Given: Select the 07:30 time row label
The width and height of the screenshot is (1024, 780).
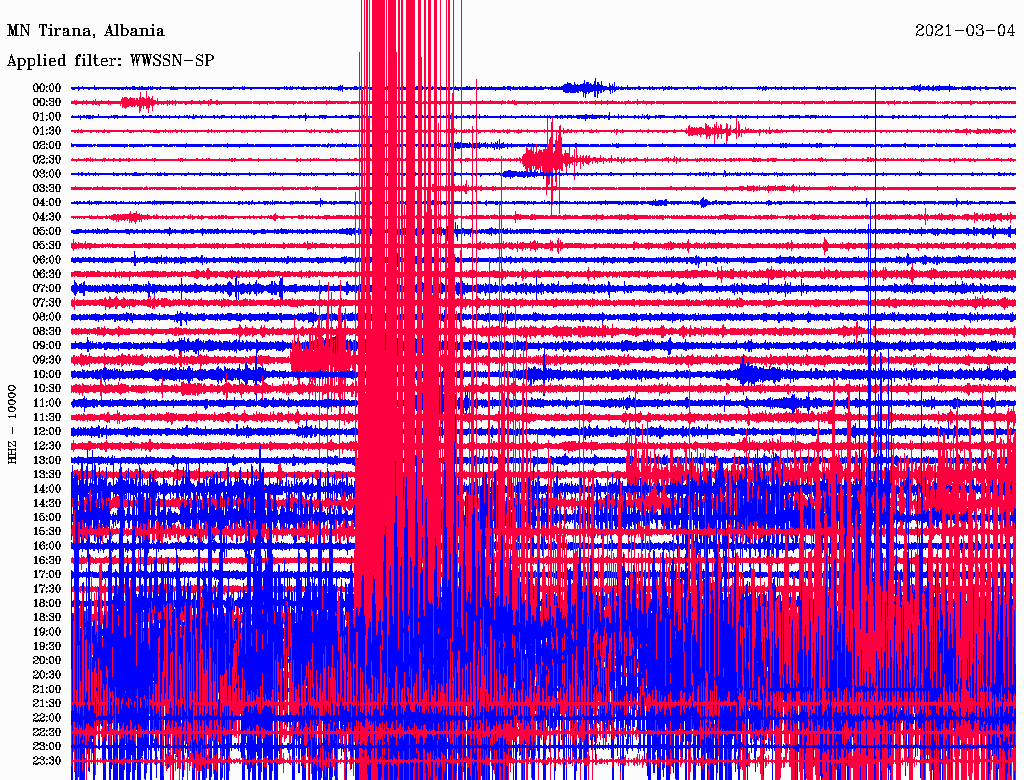Looking at the screenshot, I should [47, 302].
